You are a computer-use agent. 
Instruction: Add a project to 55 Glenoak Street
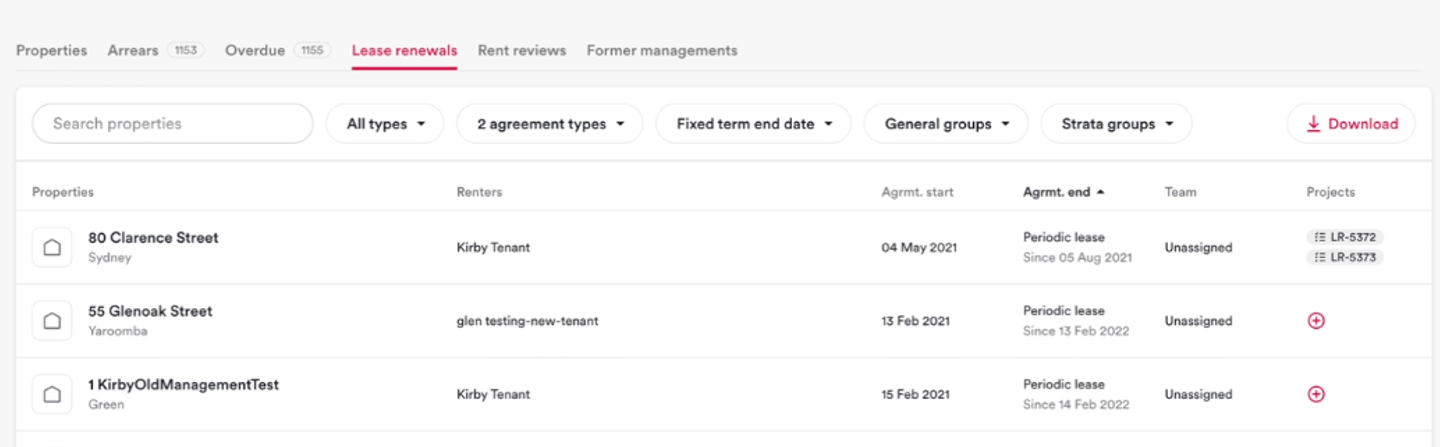1316,321
